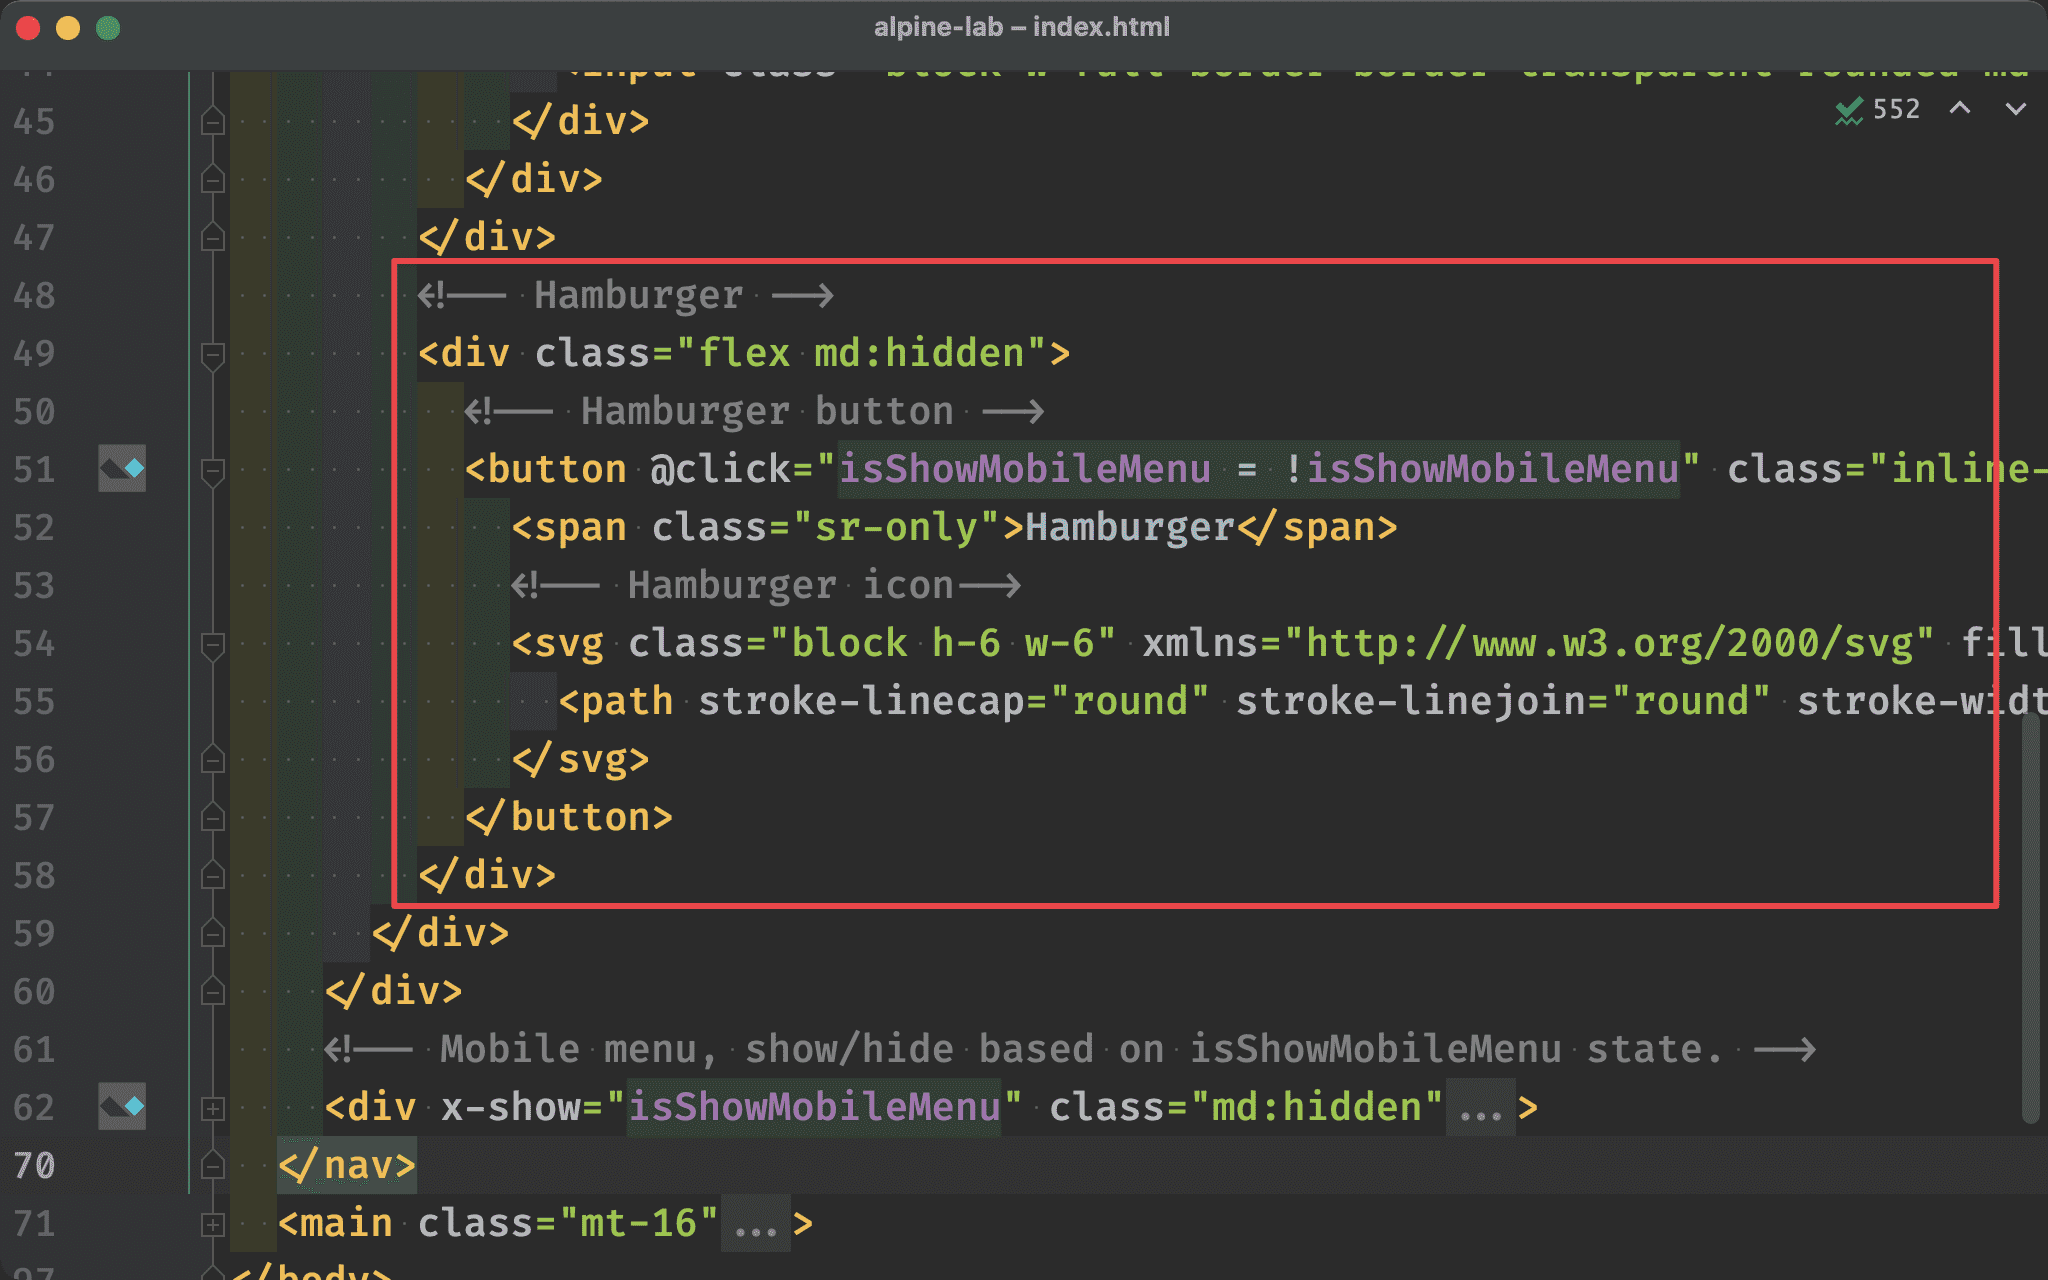Click fold end marker on line 47
Screen dimensions: 2048x1280
212,238
